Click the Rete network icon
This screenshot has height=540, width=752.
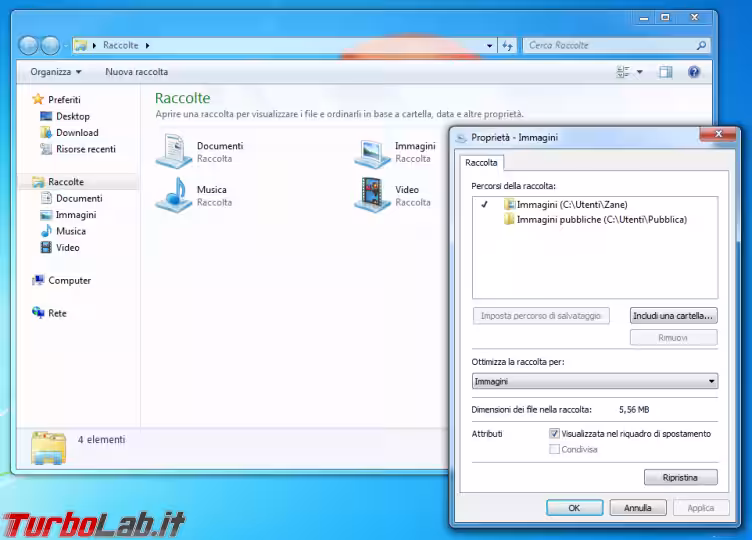click(x=38, y=313)
